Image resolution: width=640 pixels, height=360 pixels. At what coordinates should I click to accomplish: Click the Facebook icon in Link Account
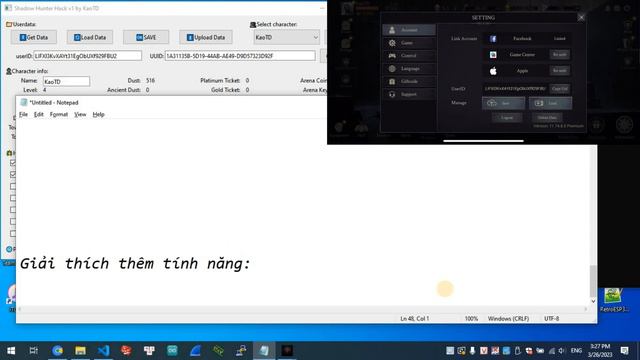(493, 38)
